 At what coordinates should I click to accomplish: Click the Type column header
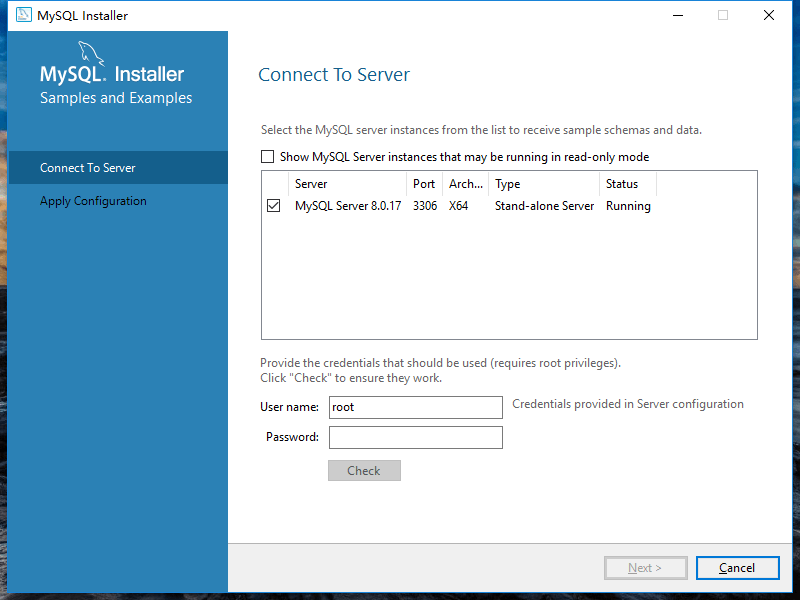544,184
